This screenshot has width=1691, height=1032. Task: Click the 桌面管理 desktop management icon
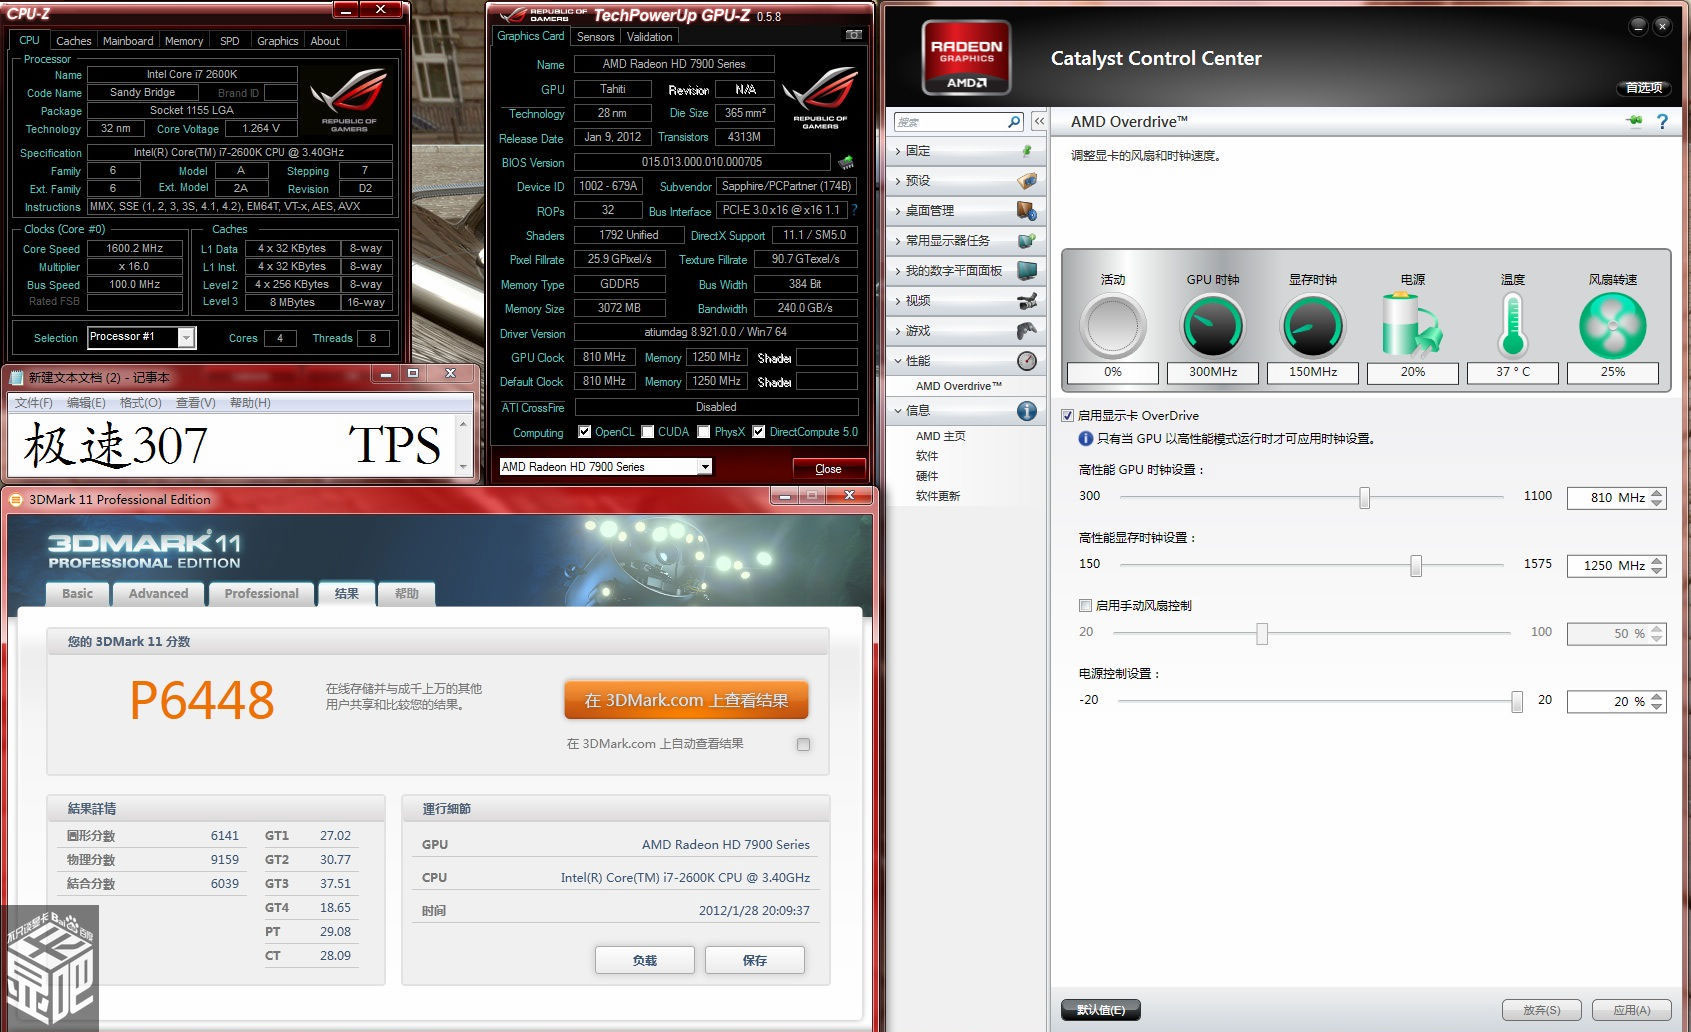click(x=1027, y=211)
